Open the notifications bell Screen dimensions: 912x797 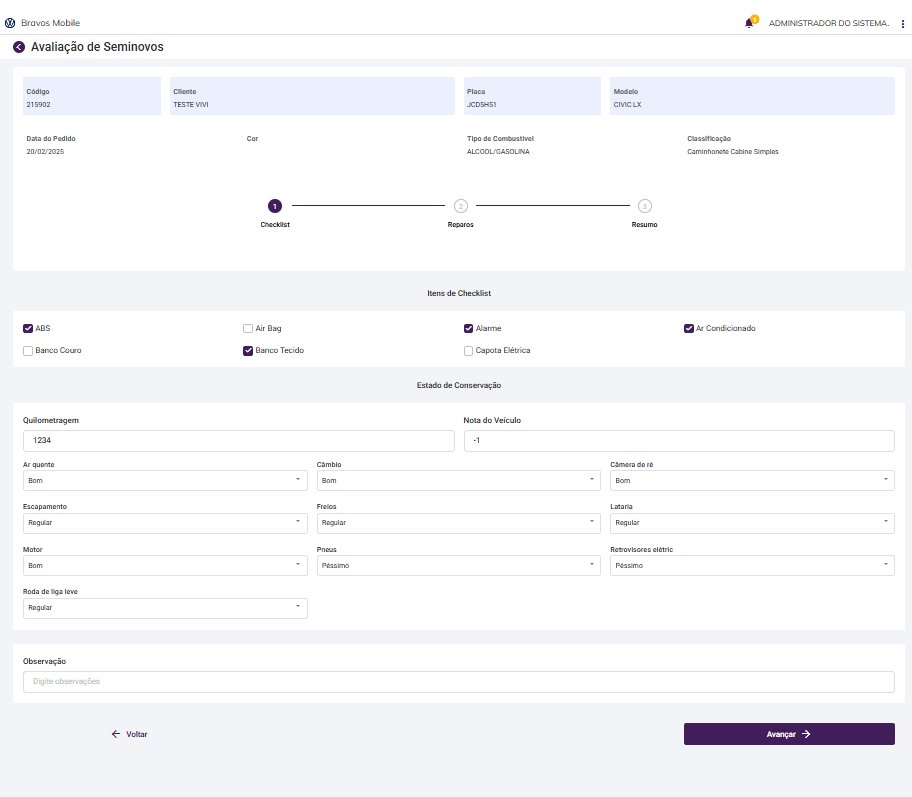(x=749, y=23)
